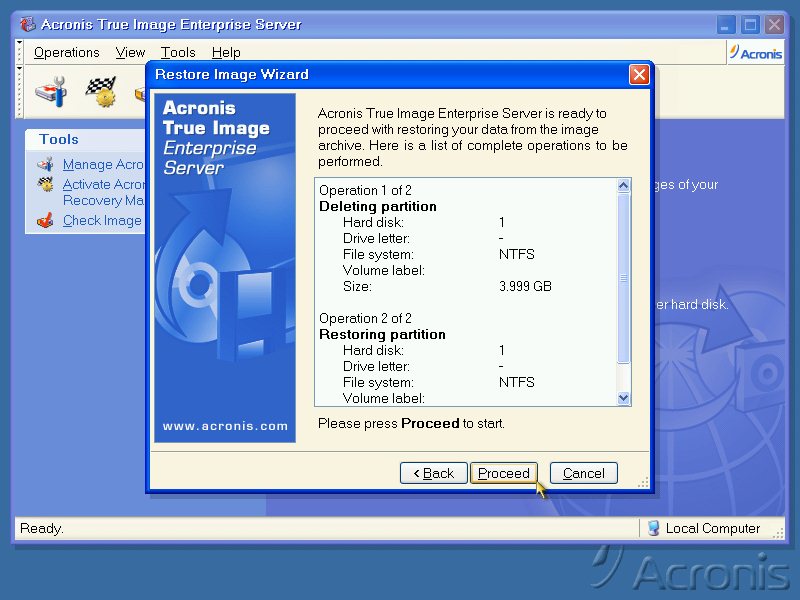
Task: Click the main window toolbar grip handle
Action: 20,92
